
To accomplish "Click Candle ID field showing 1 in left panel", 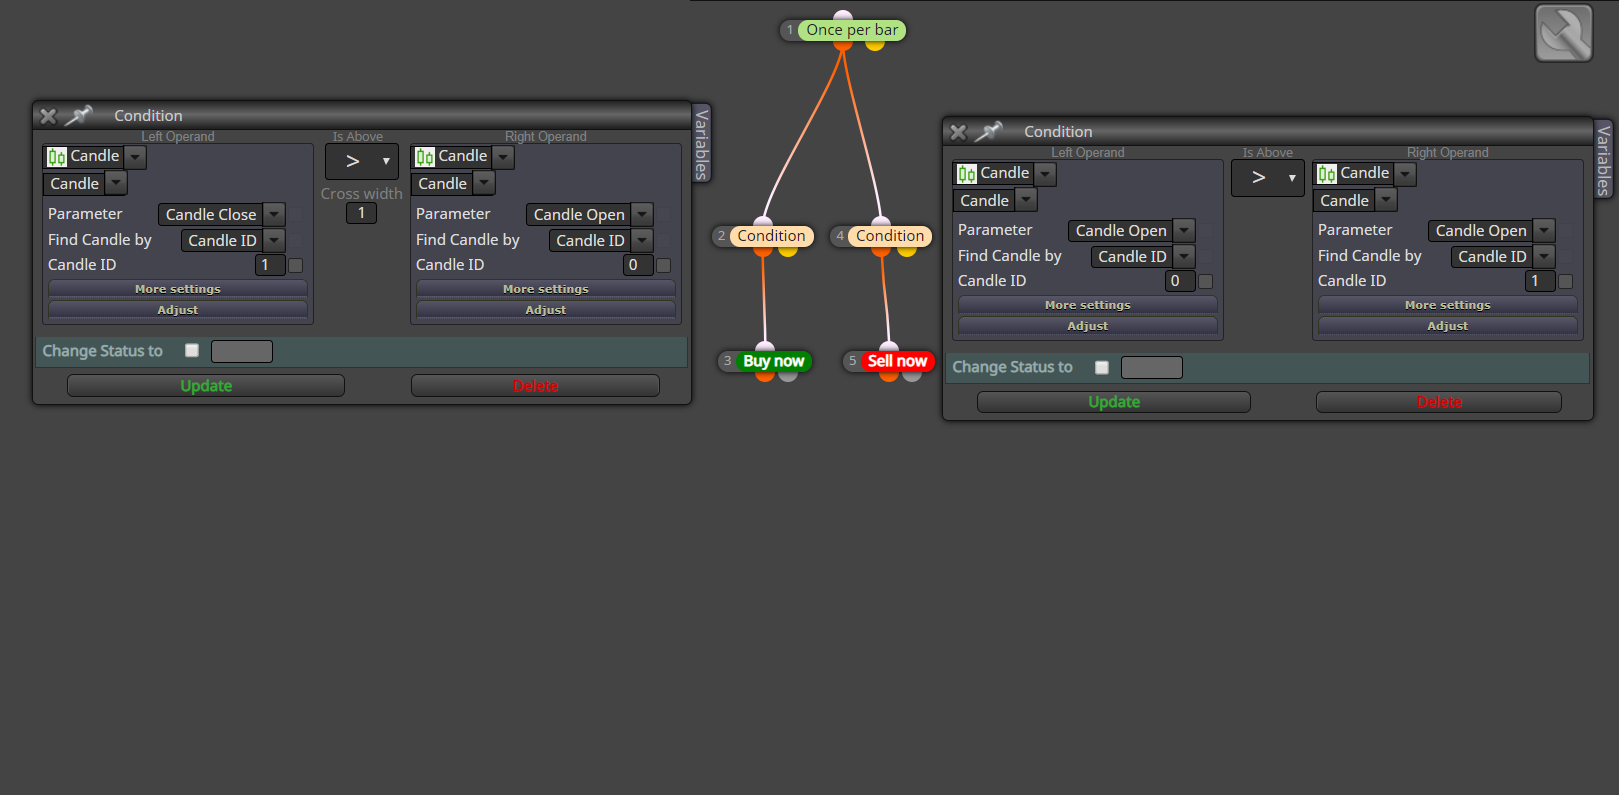I will (x=270, y=265).
